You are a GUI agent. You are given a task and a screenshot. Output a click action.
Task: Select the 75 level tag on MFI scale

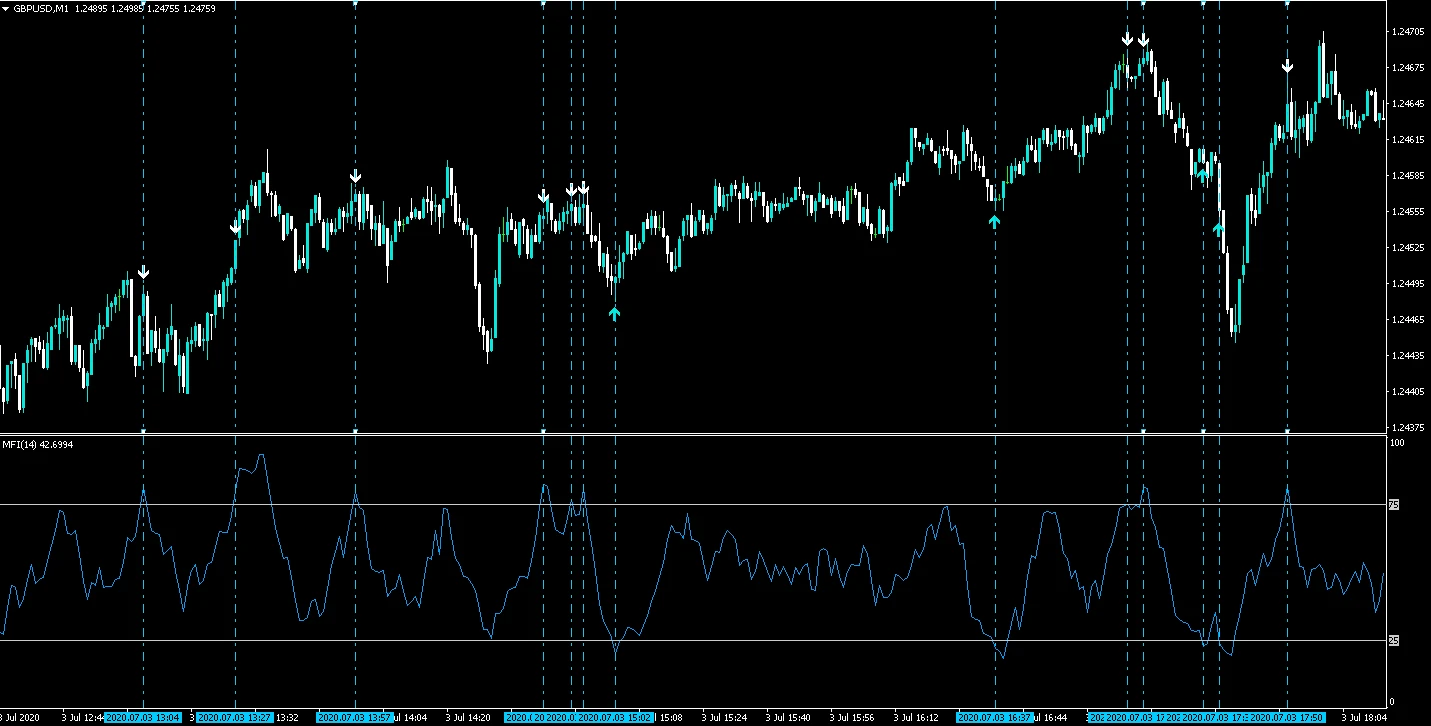pos(1394,505)
